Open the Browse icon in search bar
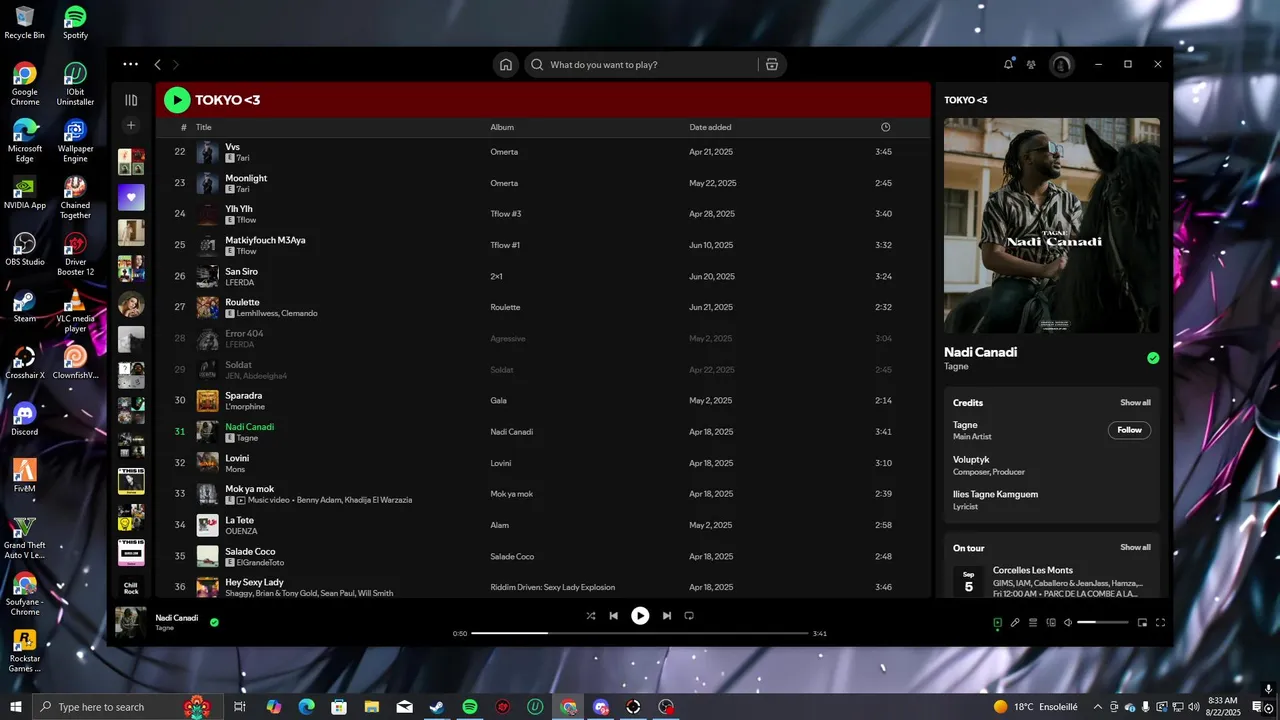 pos(772,65)
